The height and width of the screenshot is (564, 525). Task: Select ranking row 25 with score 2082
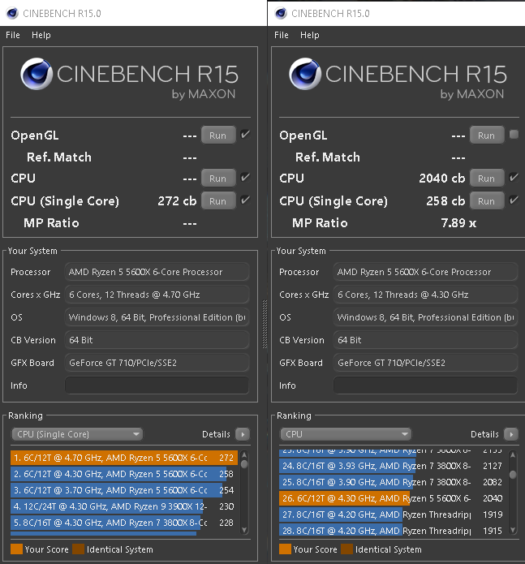pyautogui.click(x=393, y=482)
